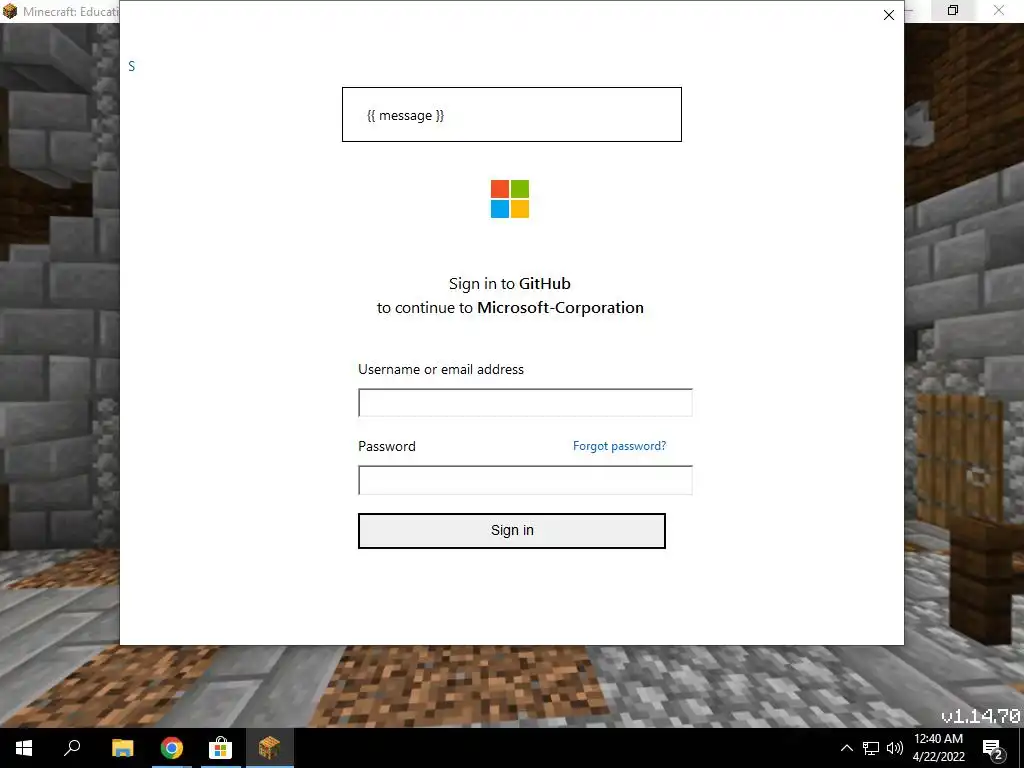Open the clock showing 12:40 AM
The height and width of the screenshot is (768, 1024).
pos(938,748)
